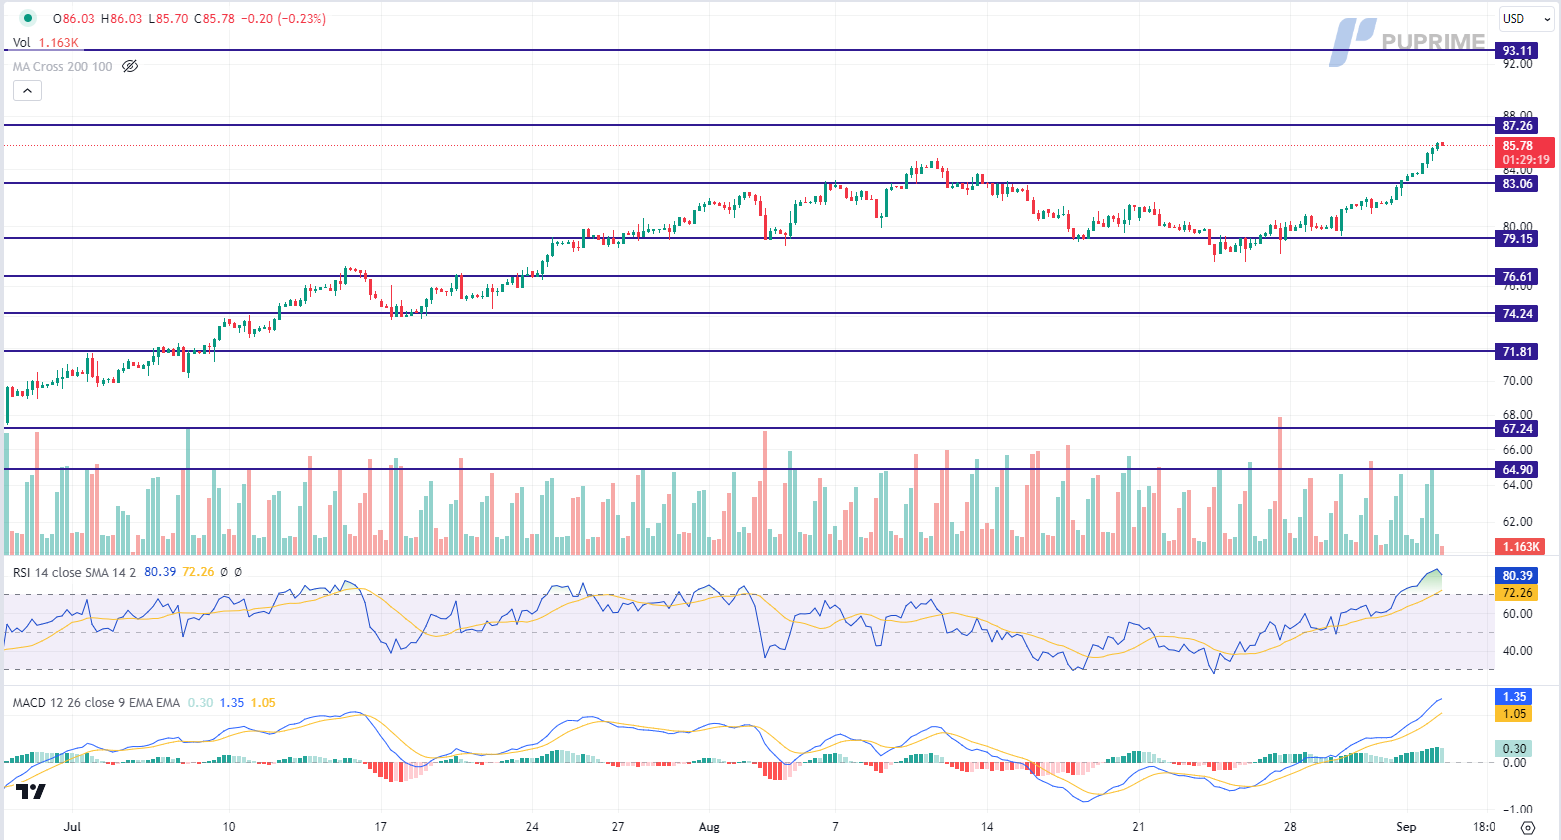This screenshot has height=840, width=1561.
Task: Click the 83.06 price line label
Action: (x=1517, y=184)
